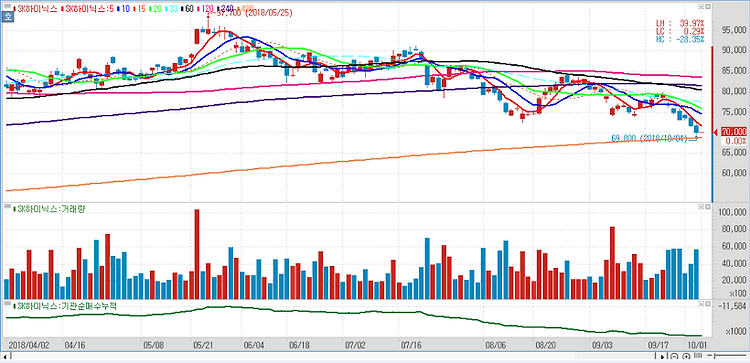Maximize the 거래량 volume pane
This screenshot has height=363, width=750.
point(701,207)
